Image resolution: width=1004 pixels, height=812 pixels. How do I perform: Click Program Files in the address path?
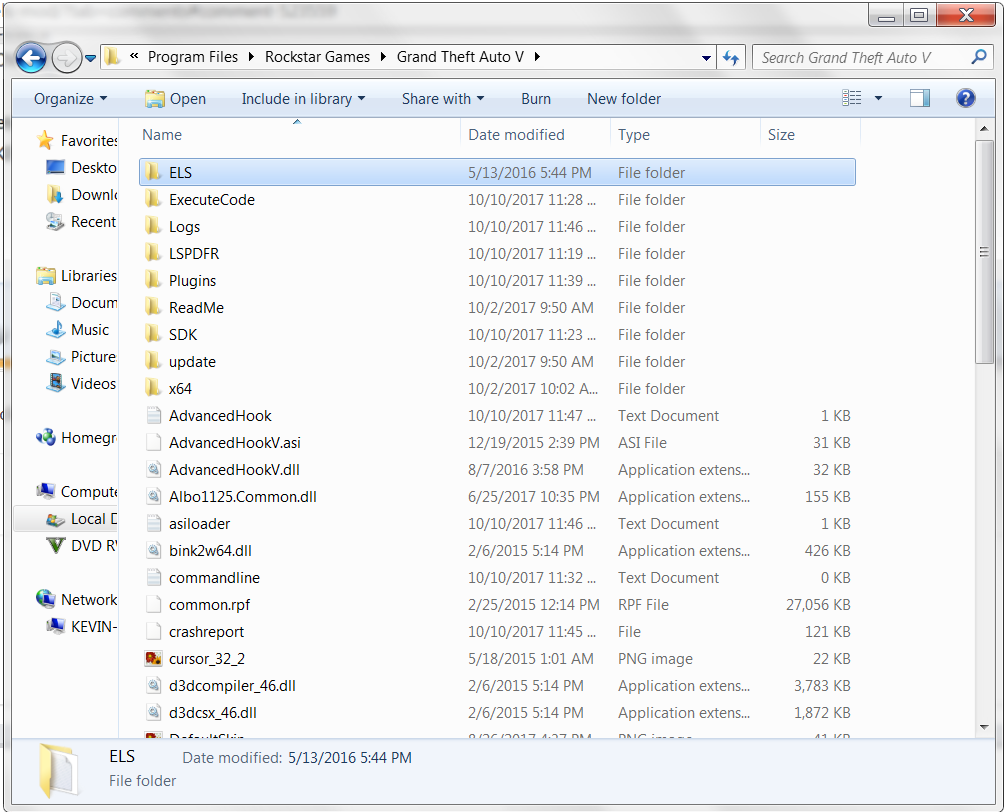click(193, 57)
